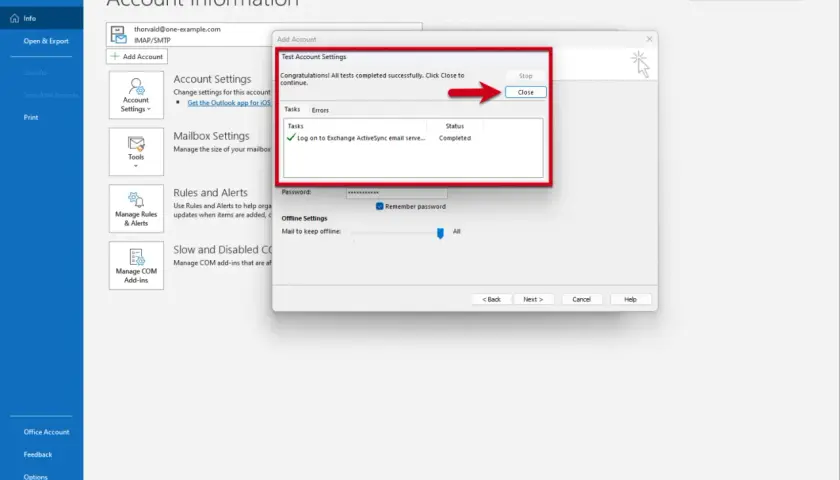
Task: Follow the Get the Outlook app for iOS link
Action: click(x=229, y=103)
